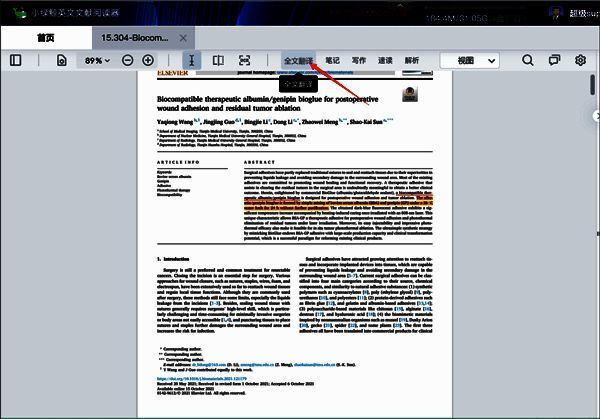Open the 89% zoom level dropdown
Image resolution: width=600 pixels, height=419 pixels.
coord(98,61)
